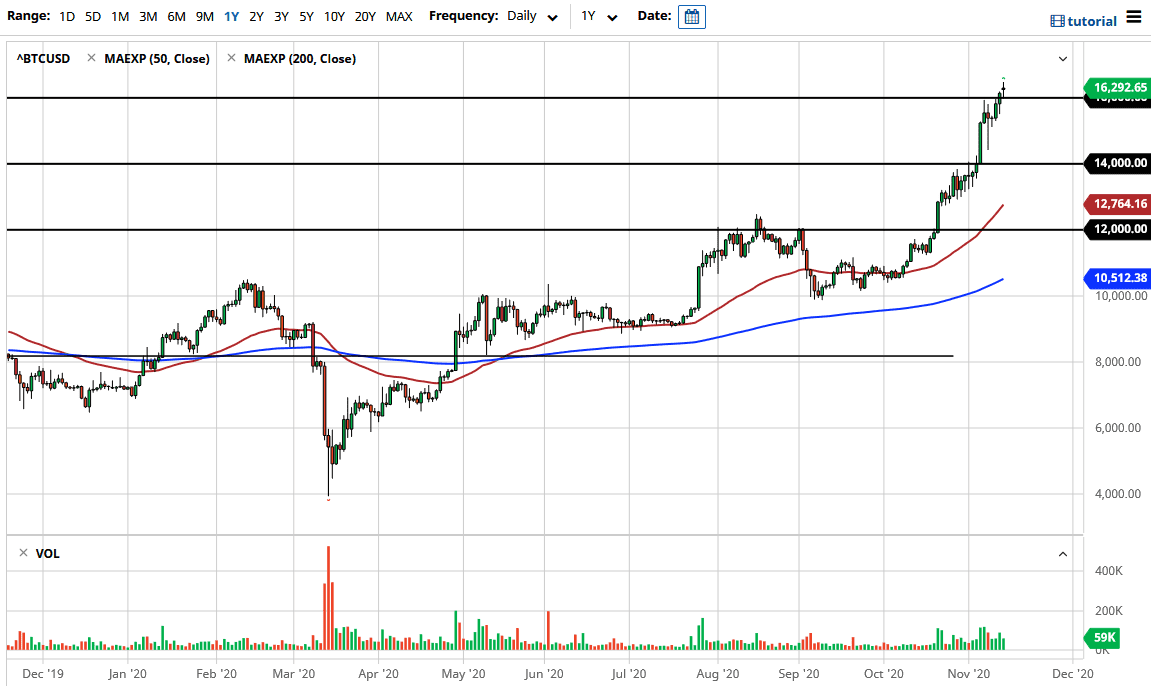Click the blue 10,512.38 EMA price tag
The height and width of the screenshot is (690, 1151).
tap(1117, 278)
